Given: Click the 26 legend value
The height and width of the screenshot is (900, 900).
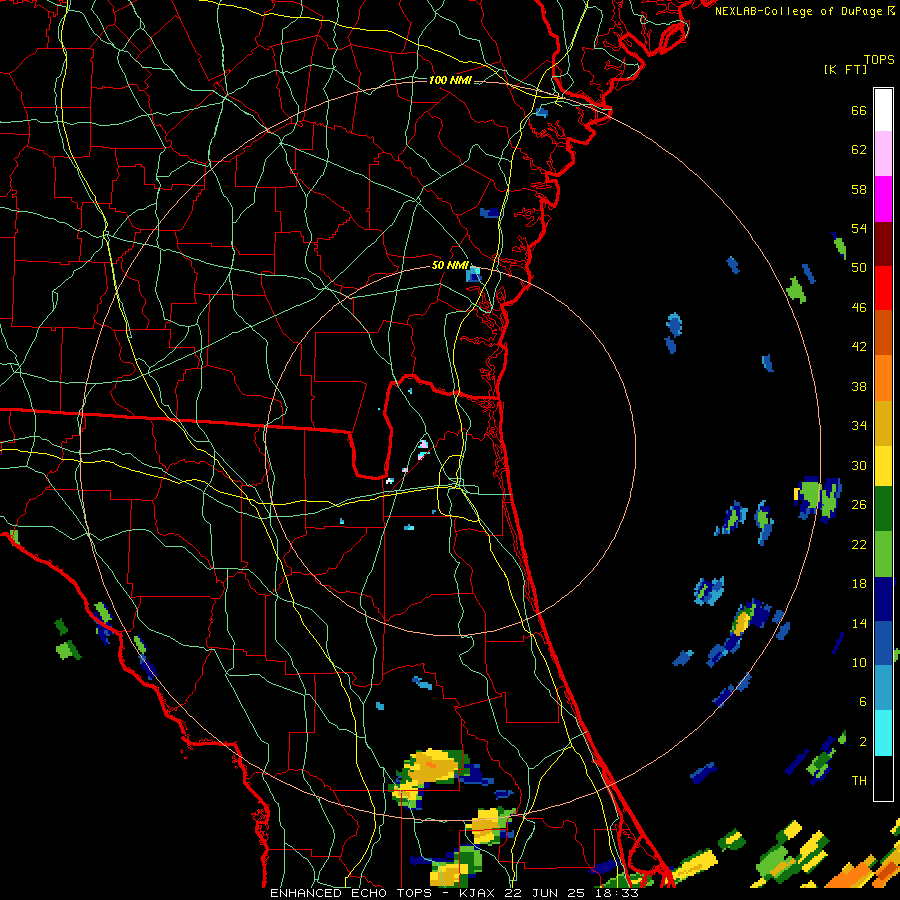Looking at the screenshot, I should click(x=859, y=505).
